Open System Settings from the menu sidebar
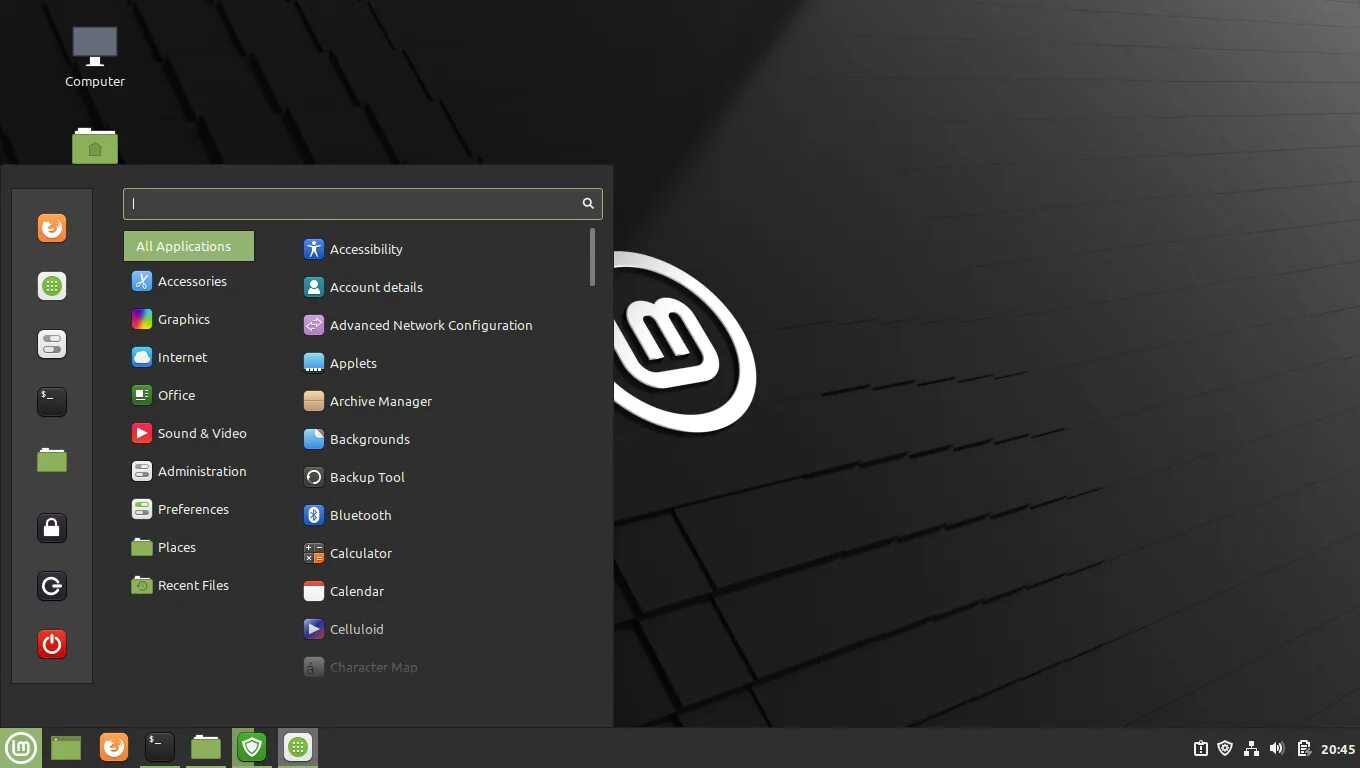 tap(51, 343)
